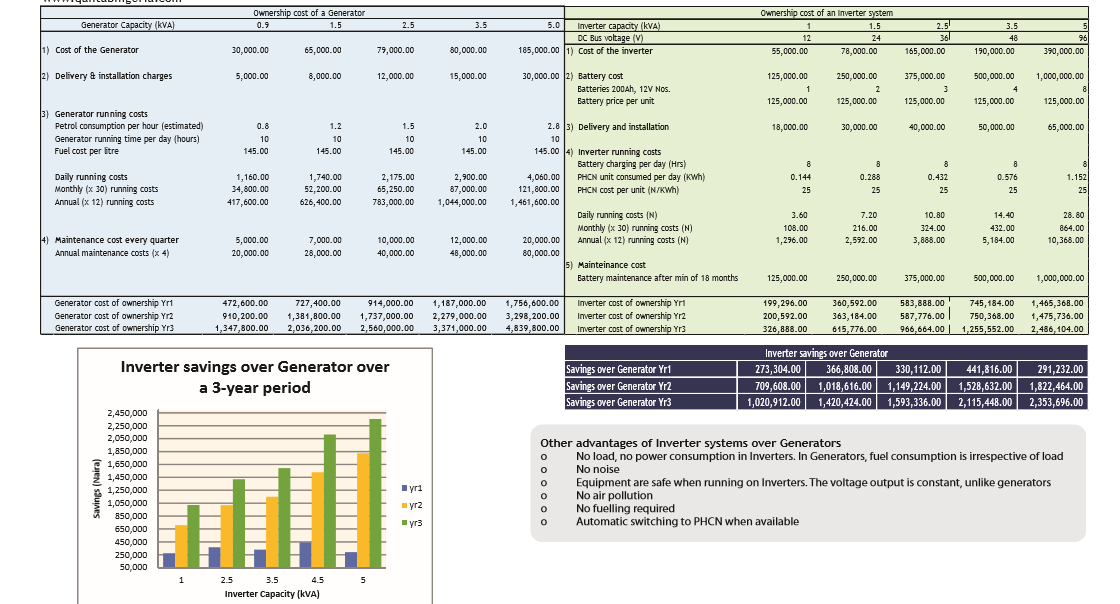Screen dimensions: 1120x604
Task: Select the 2,486,104.00 inverter ownership Yr3 cell
Action: [1057, 328]
